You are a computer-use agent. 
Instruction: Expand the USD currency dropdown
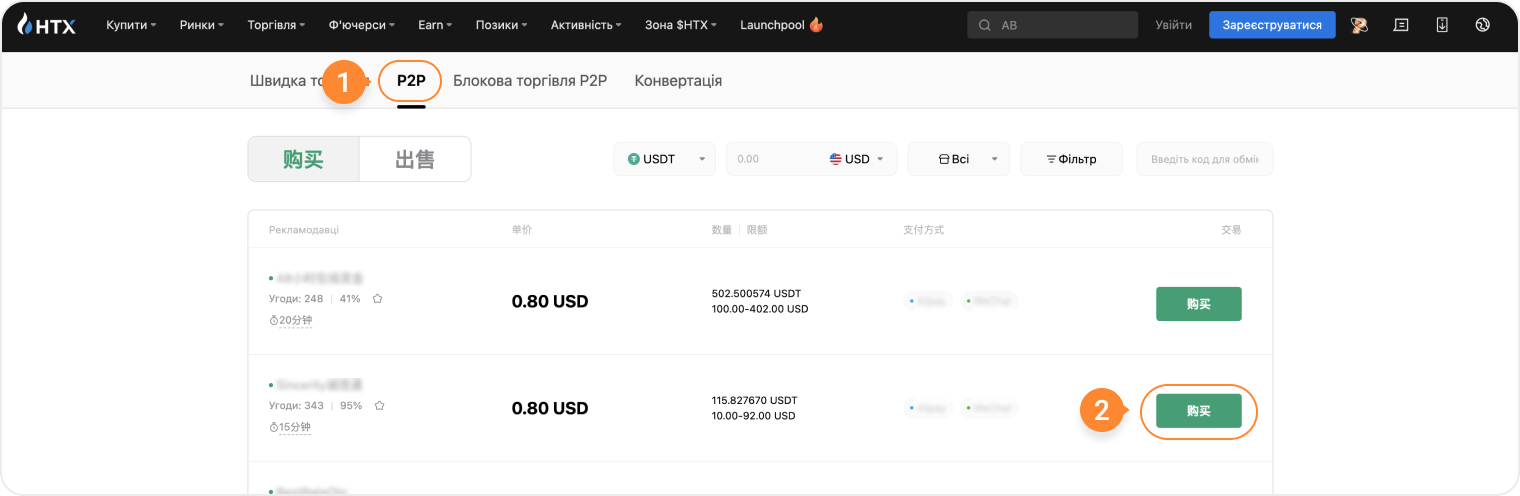point(857,159)
